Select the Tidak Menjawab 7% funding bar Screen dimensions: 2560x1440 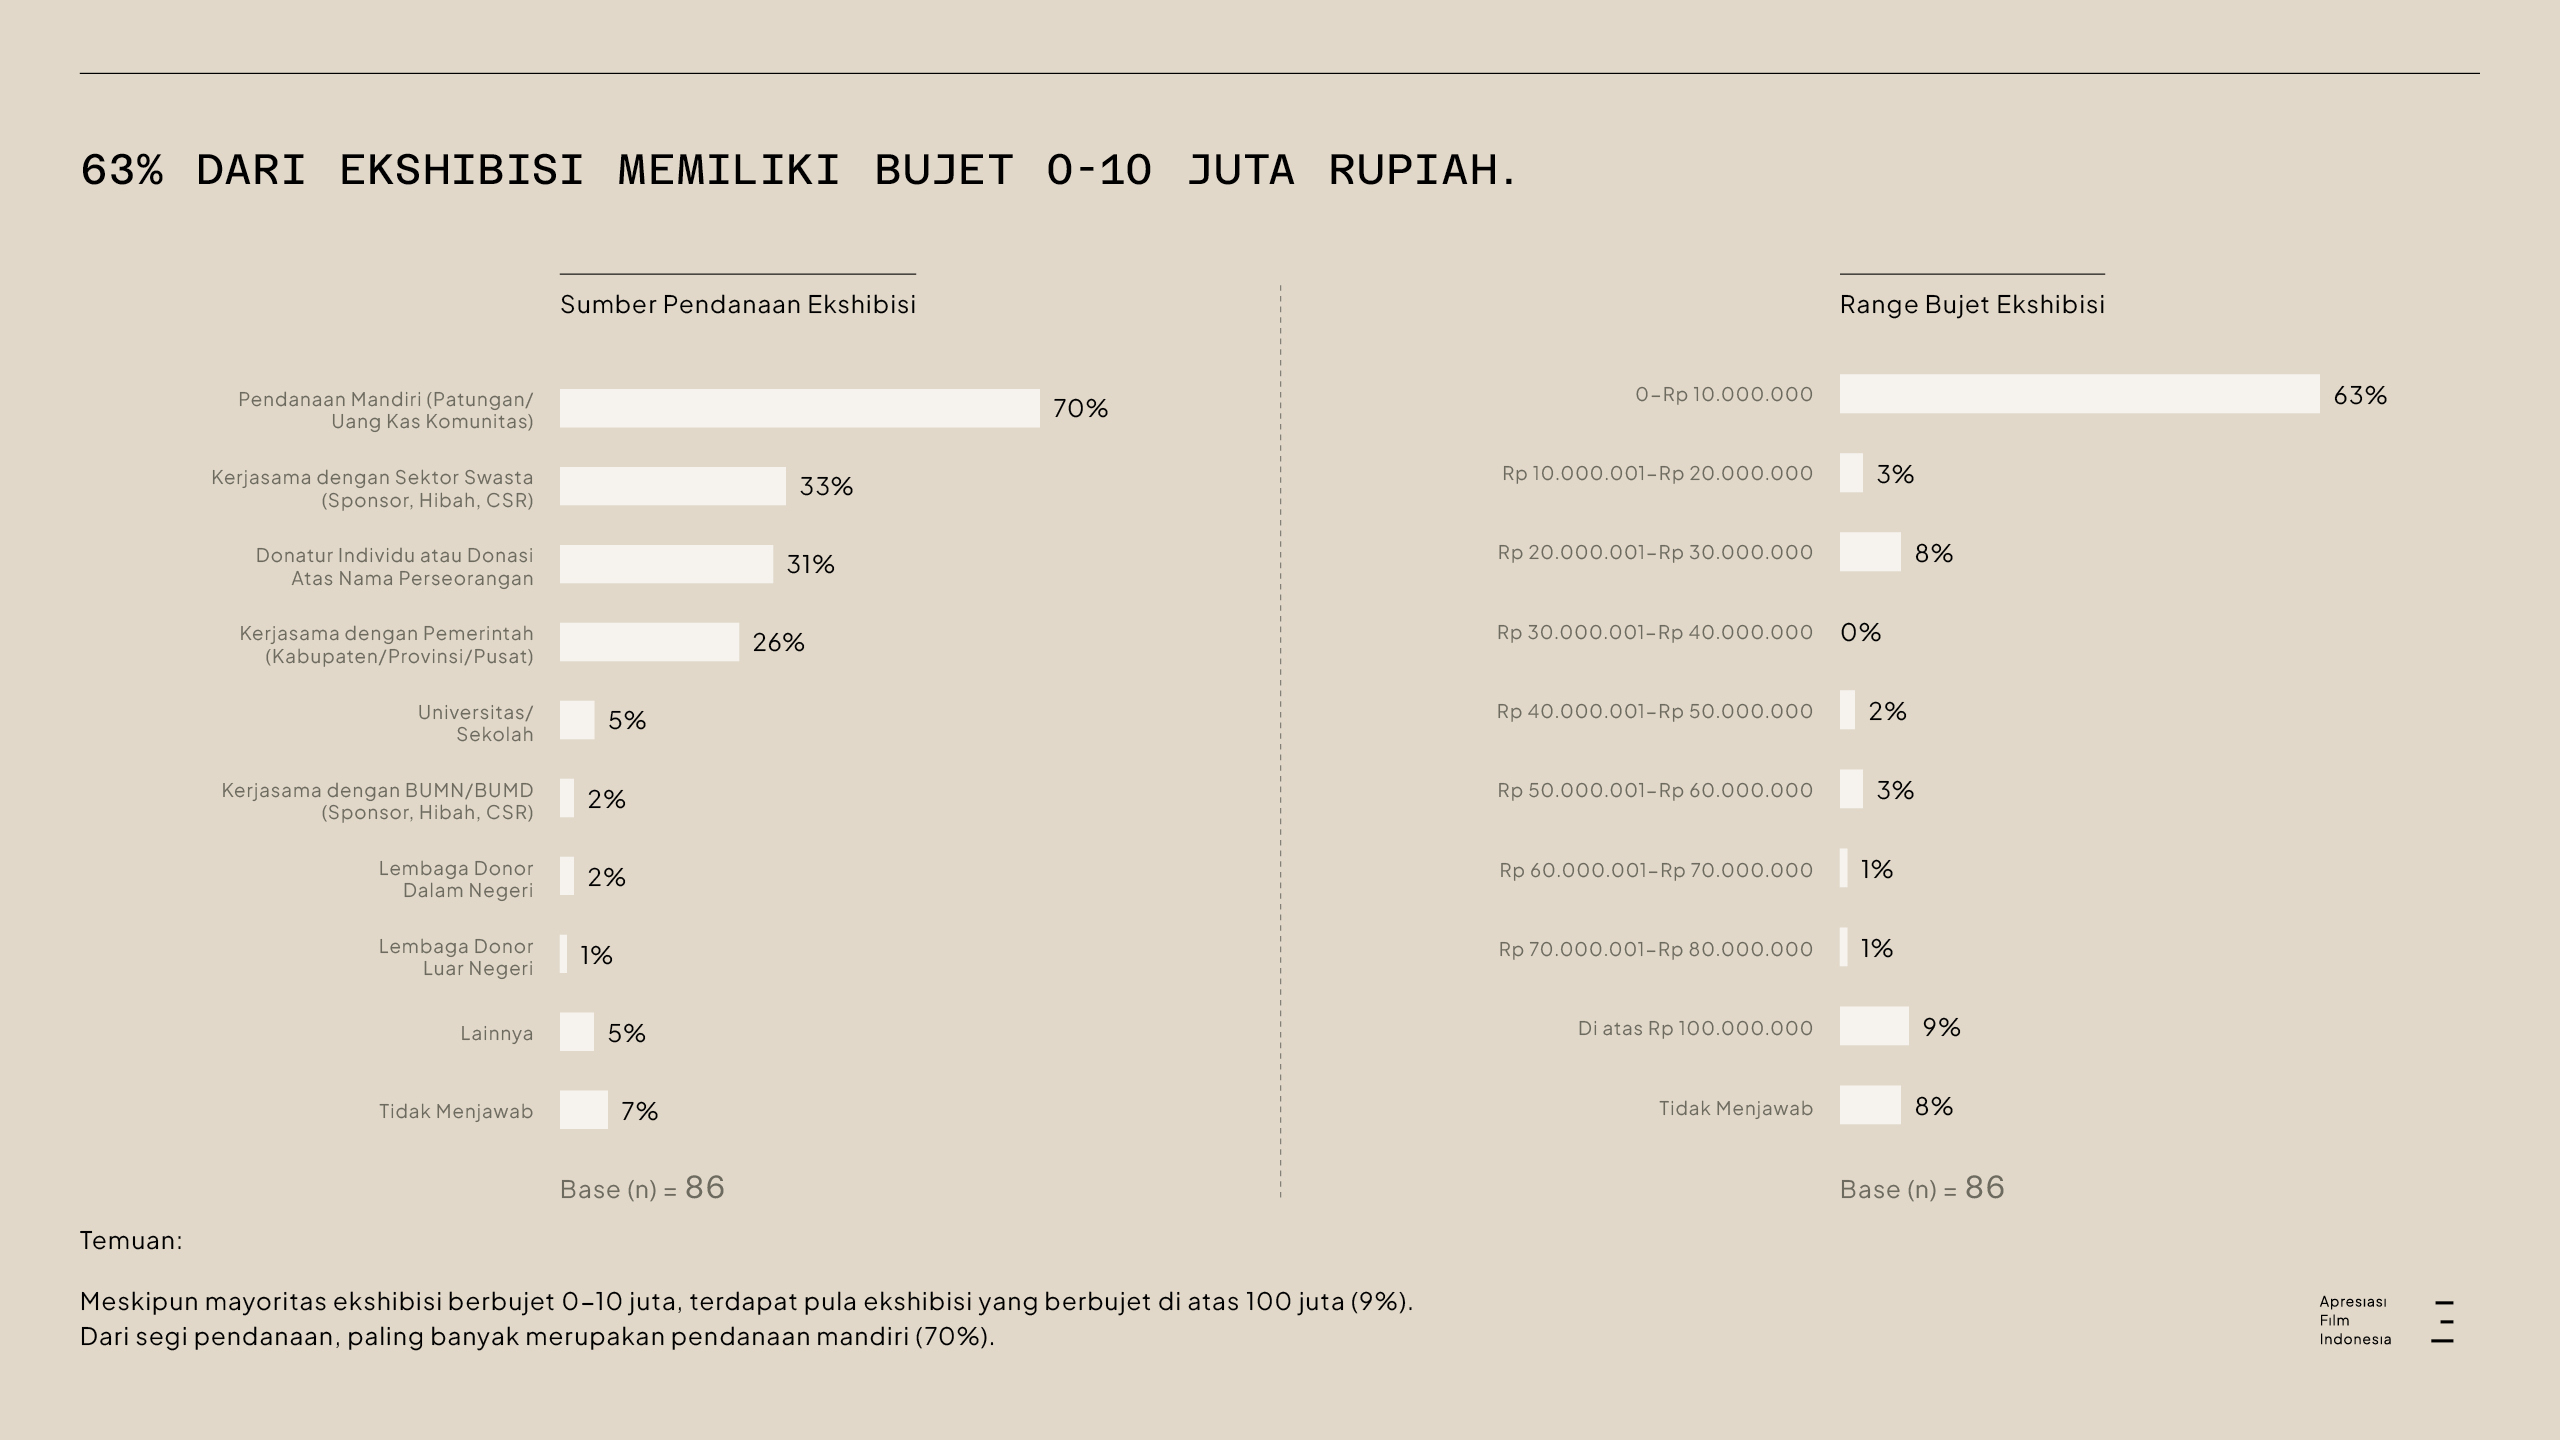click(583, 1110)
